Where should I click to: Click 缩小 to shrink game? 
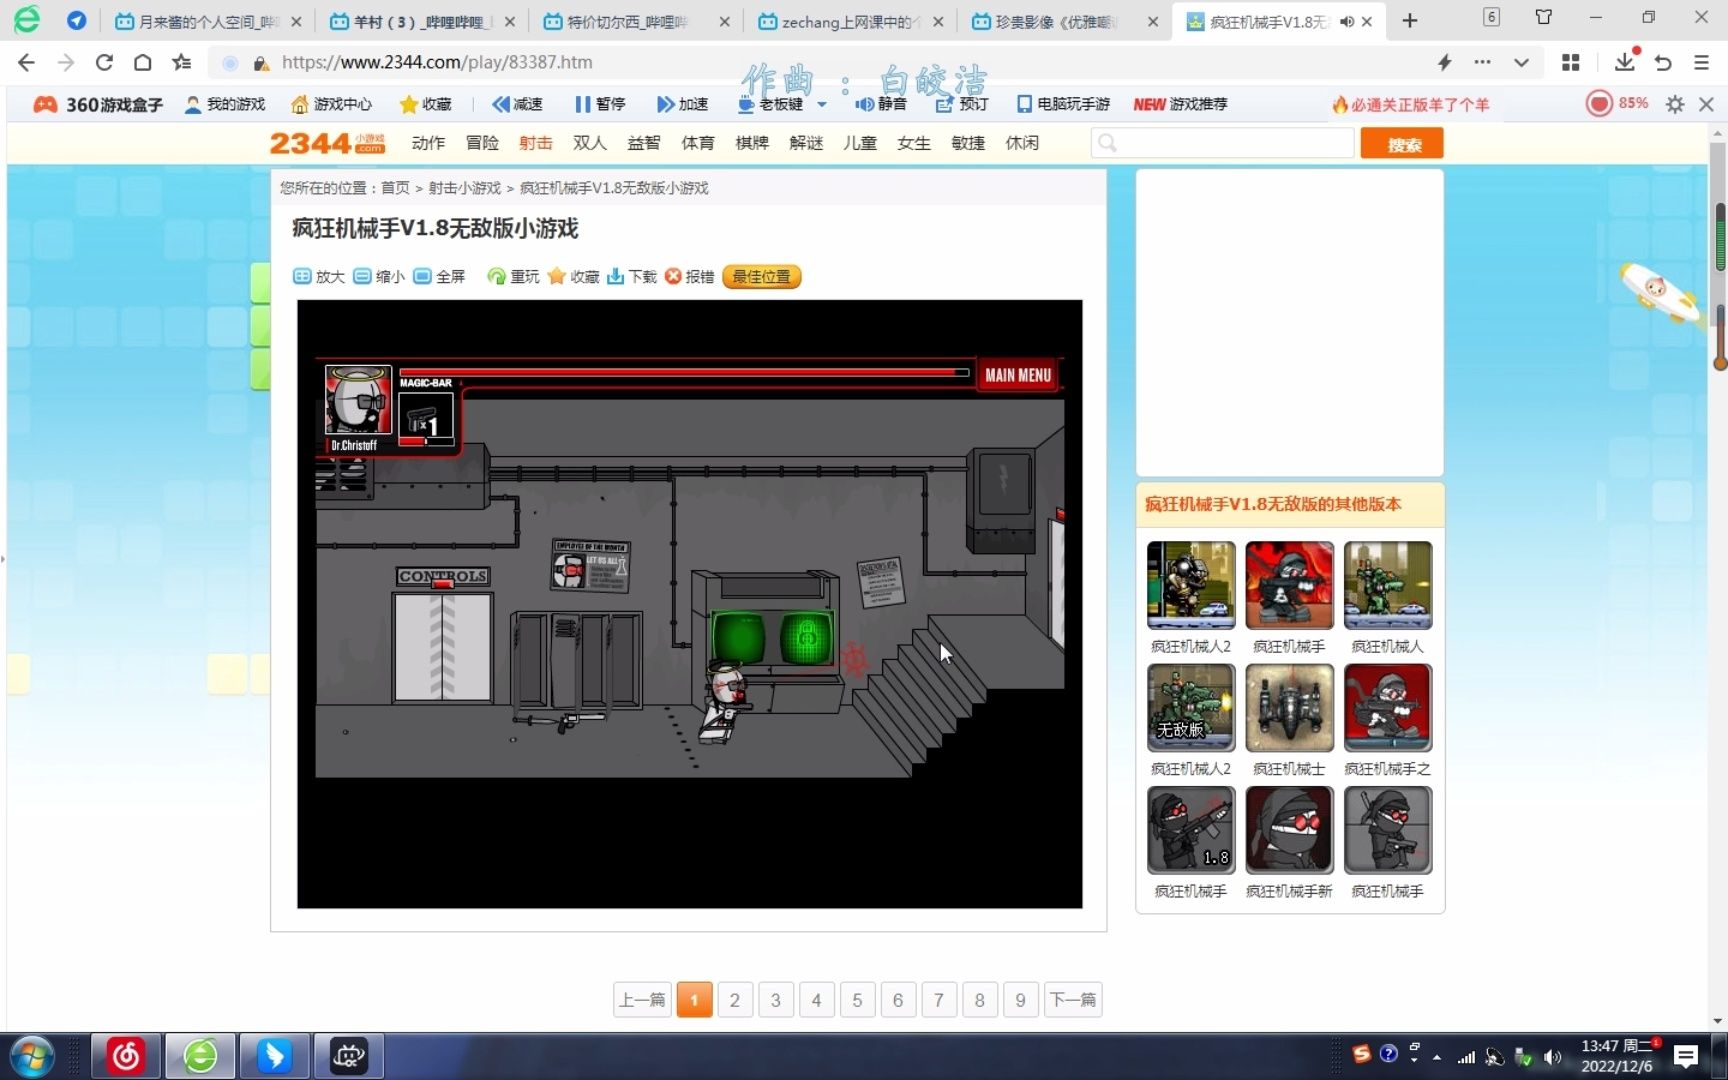tap(379, 277)
